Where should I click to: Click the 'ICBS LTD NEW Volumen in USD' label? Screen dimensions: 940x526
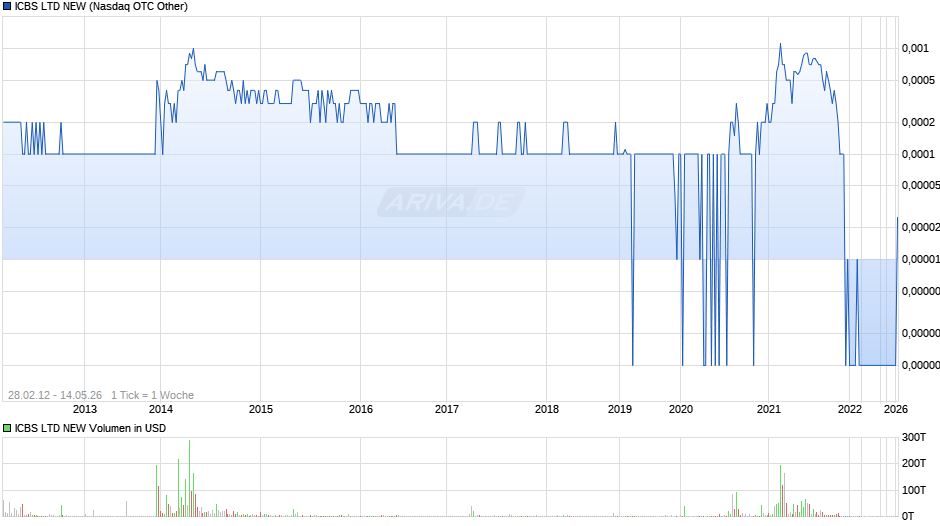tap(91, 428)
